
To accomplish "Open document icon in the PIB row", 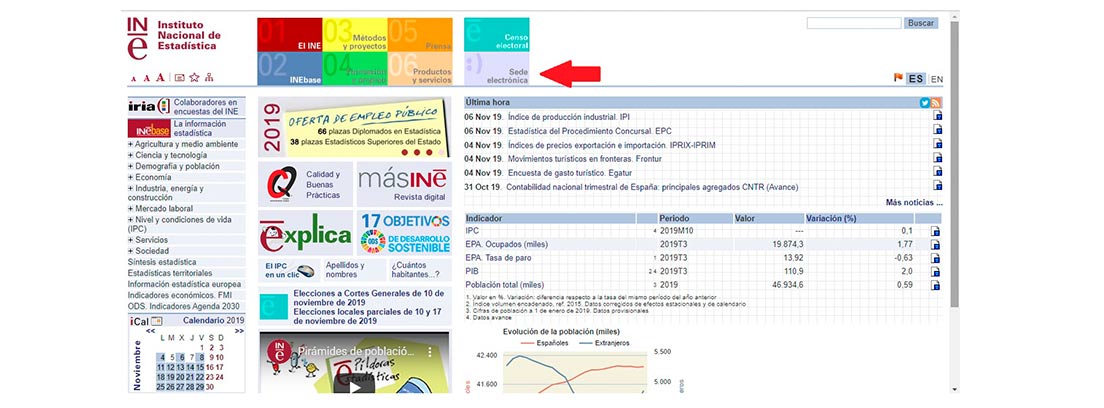I will click(935, 271).
